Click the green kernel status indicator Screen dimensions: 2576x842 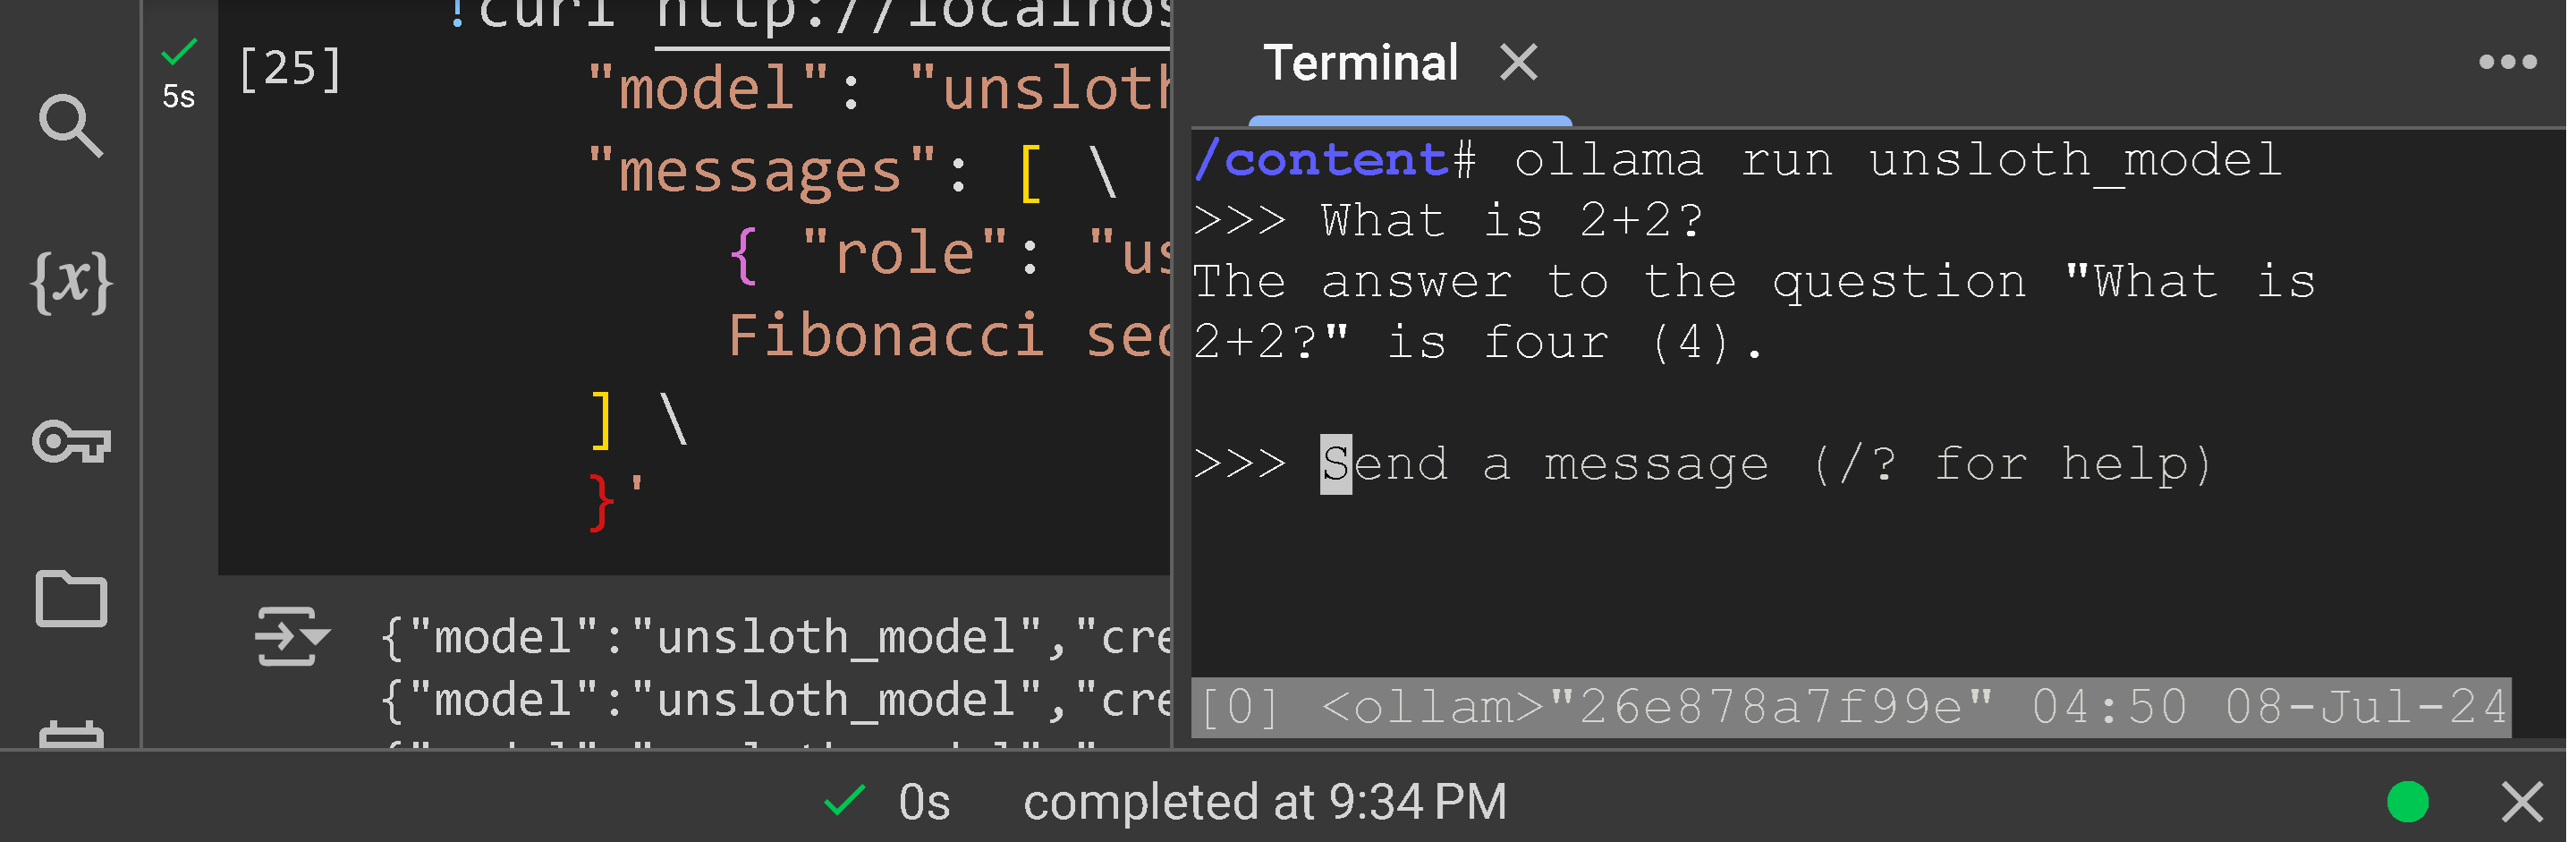[x=2408, y=801]
